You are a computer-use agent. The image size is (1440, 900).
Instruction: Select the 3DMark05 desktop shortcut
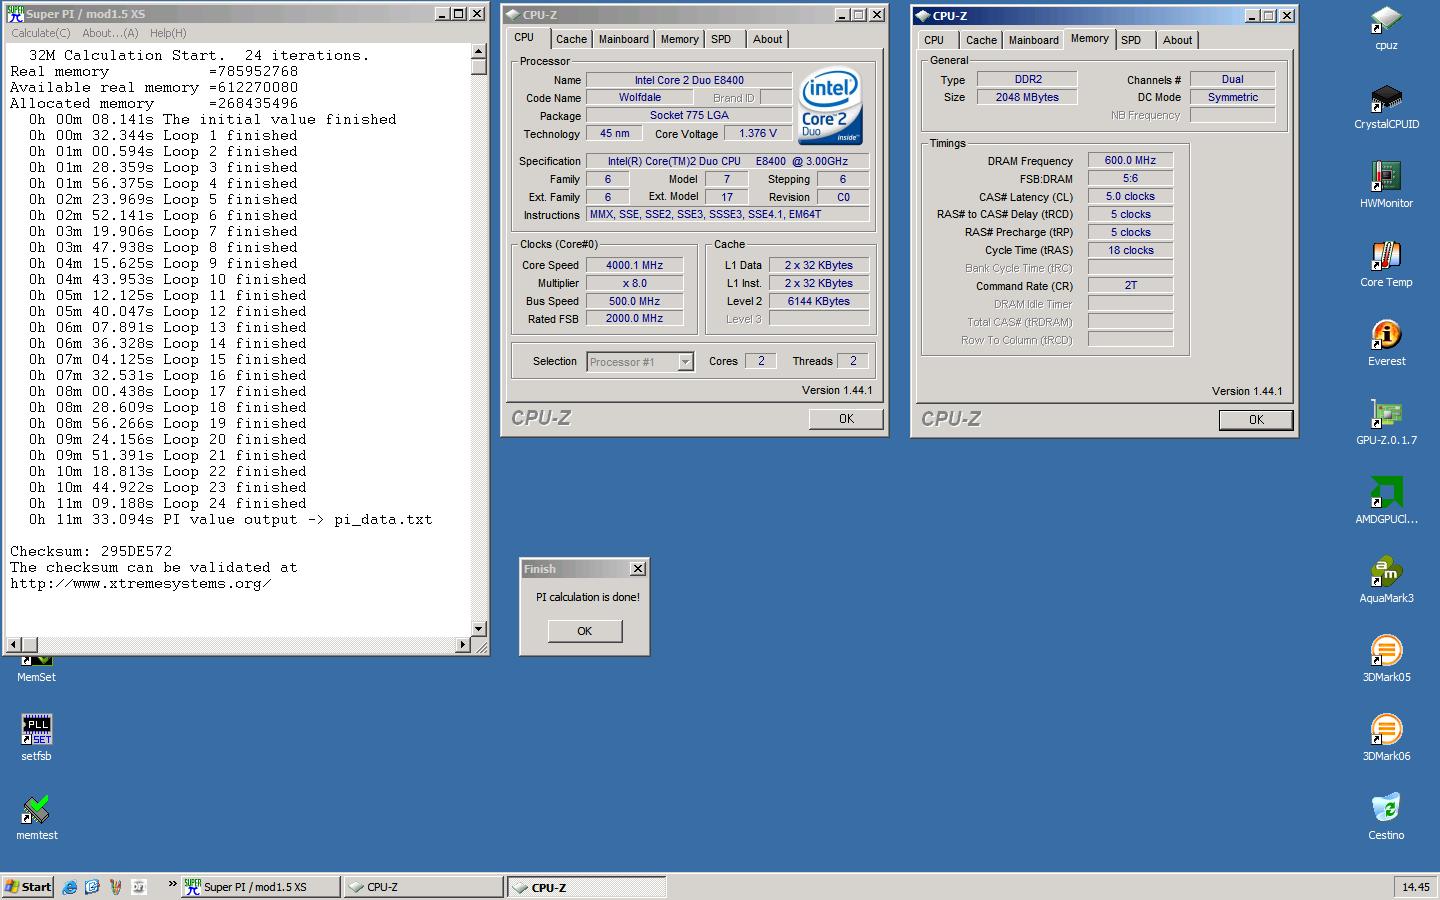click(1386, 659)
